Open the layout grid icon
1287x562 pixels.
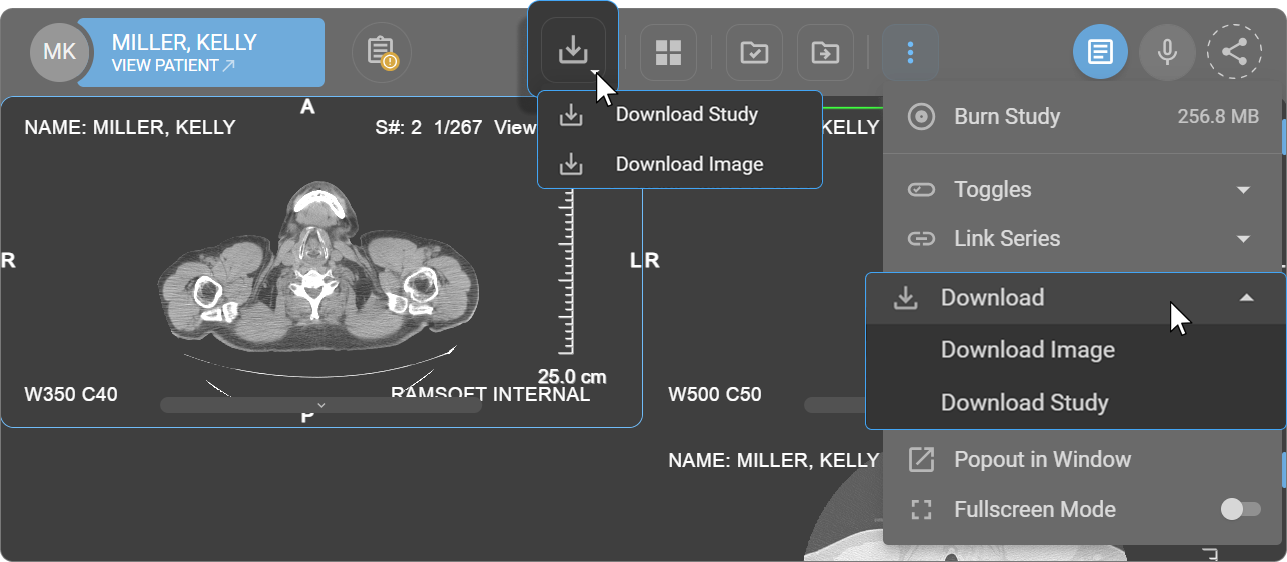668,52
